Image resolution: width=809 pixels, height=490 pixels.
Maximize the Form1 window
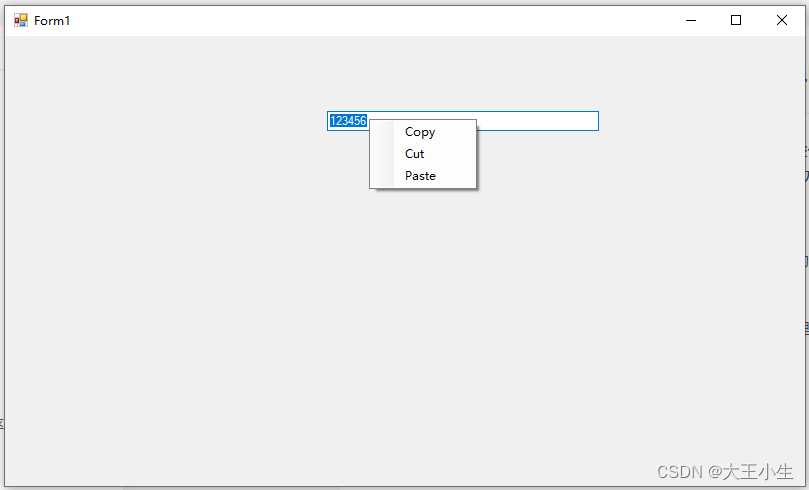click(x=736, y=20)
